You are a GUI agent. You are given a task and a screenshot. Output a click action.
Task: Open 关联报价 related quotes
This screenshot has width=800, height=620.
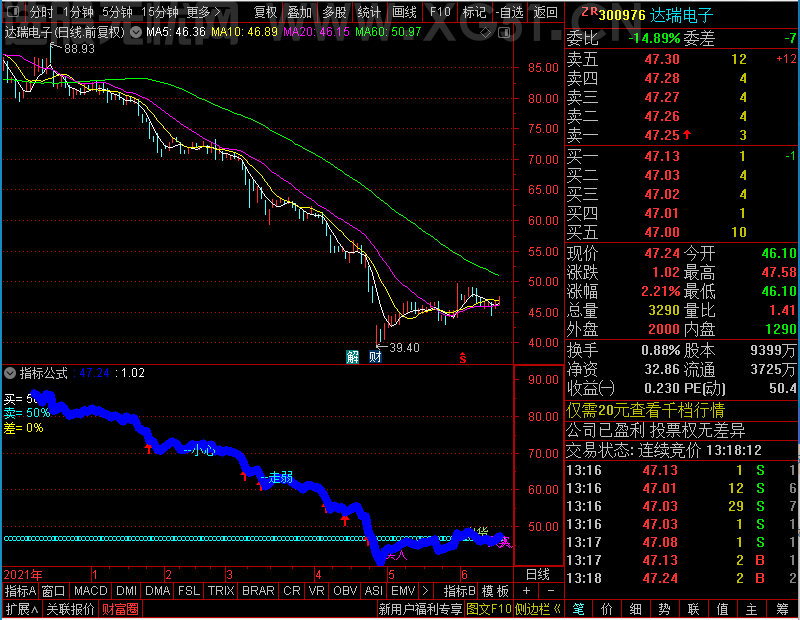click(x=70, y=609)
